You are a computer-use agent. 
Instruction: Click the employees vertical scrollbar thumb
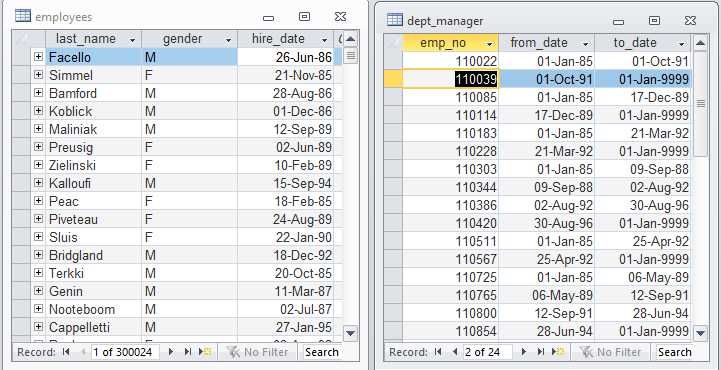click(350, 56)
